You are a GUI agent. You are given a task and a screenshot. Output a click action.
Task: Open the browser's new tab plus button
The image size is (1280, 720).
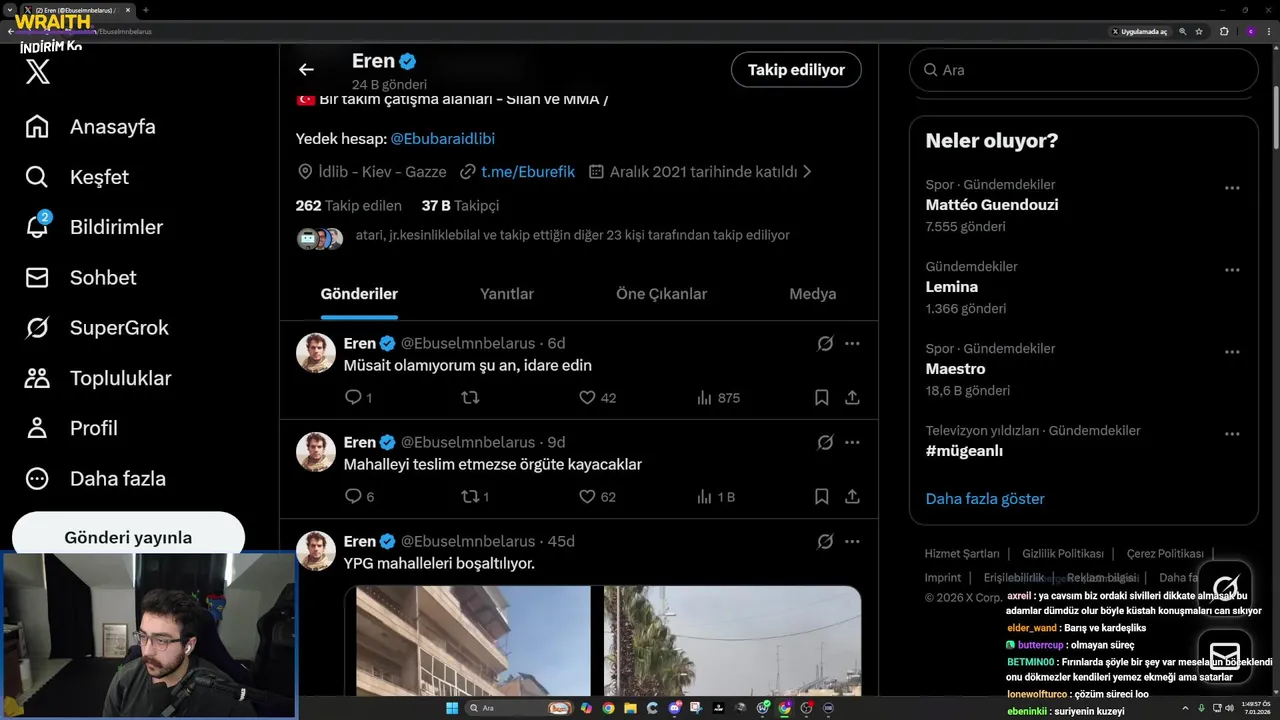(x=146, y=10)
